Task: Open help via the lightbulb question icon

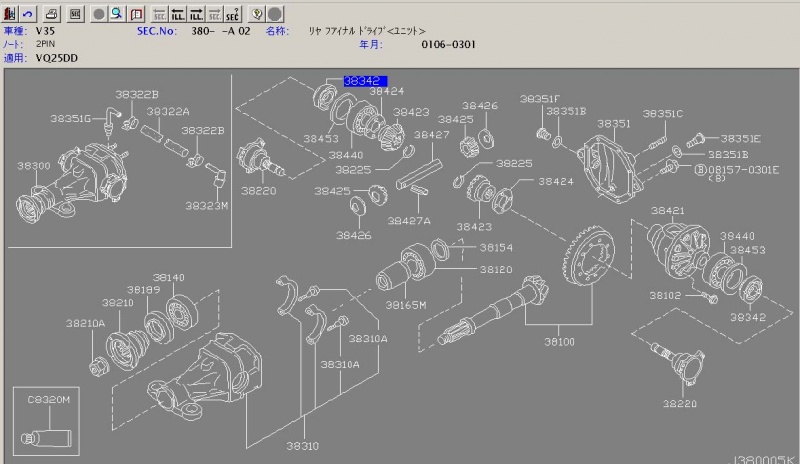Action: (x=256, y=14)
